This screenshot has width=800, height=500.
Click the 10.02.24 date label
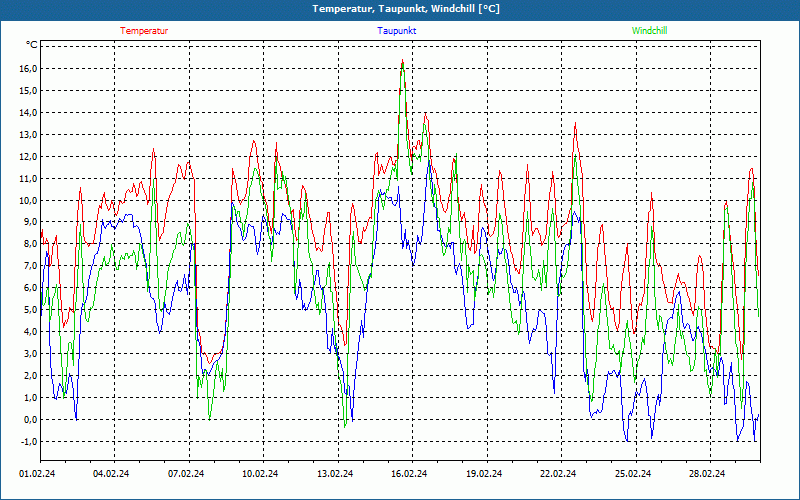[x=260, y=474]
